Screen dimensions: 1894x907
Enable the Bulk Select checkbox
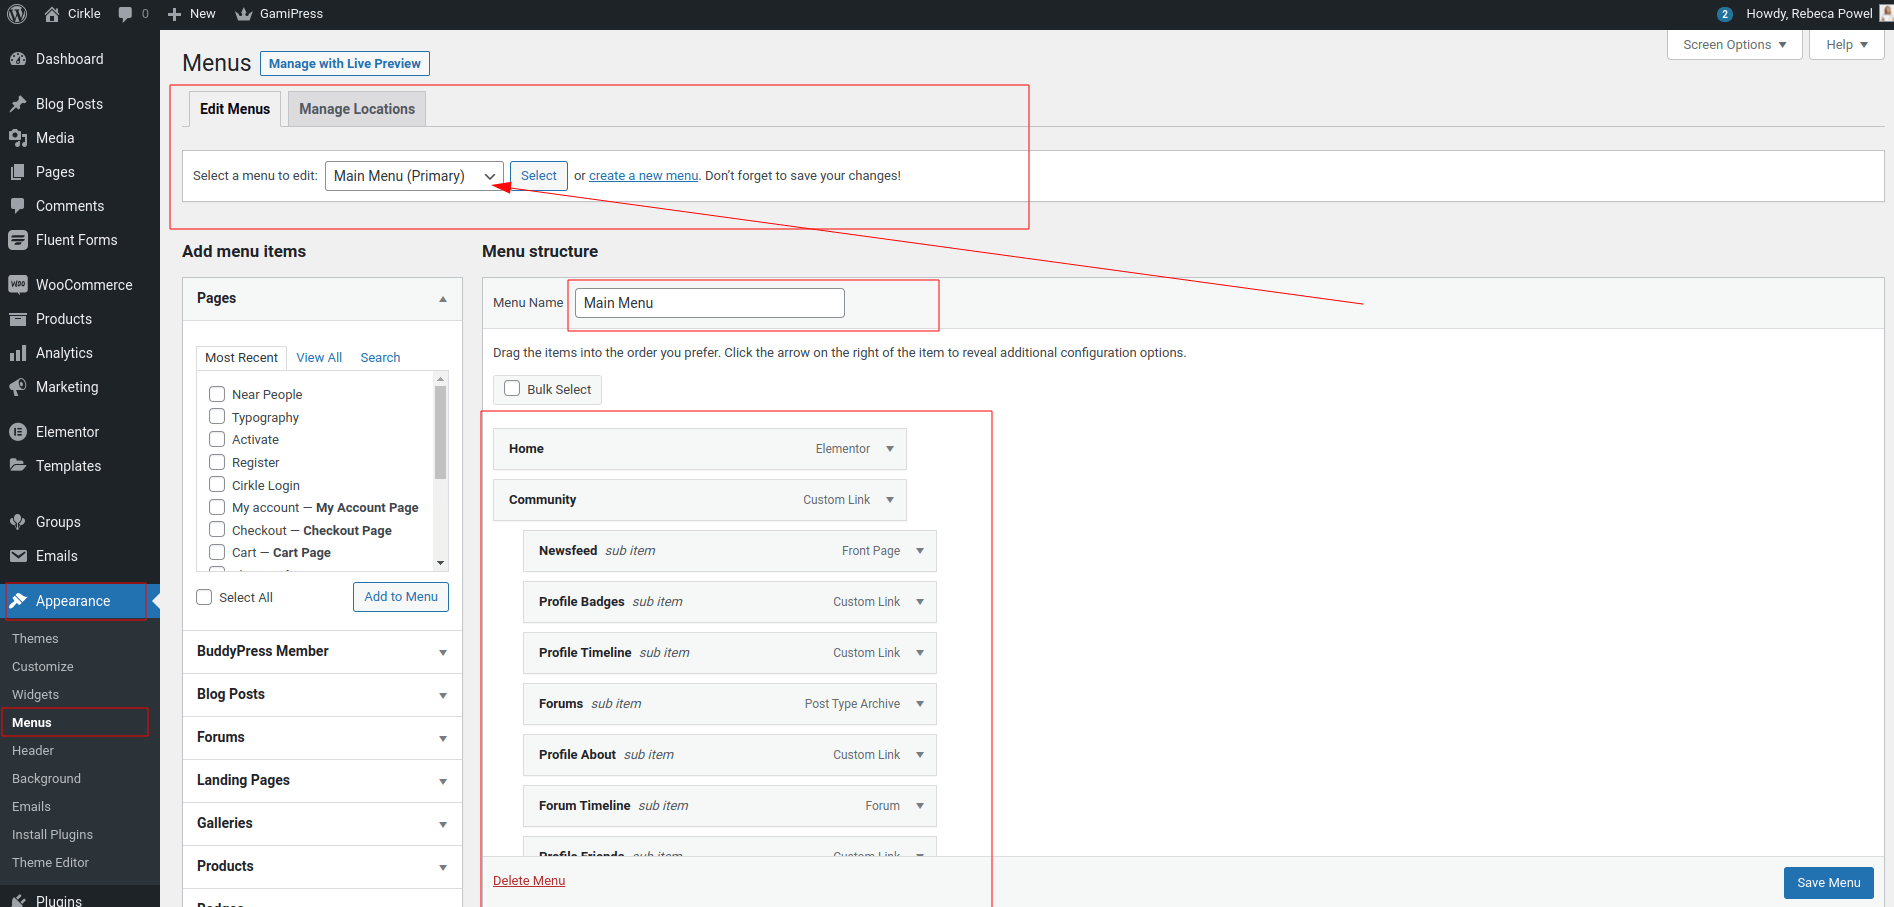point(512,388)
